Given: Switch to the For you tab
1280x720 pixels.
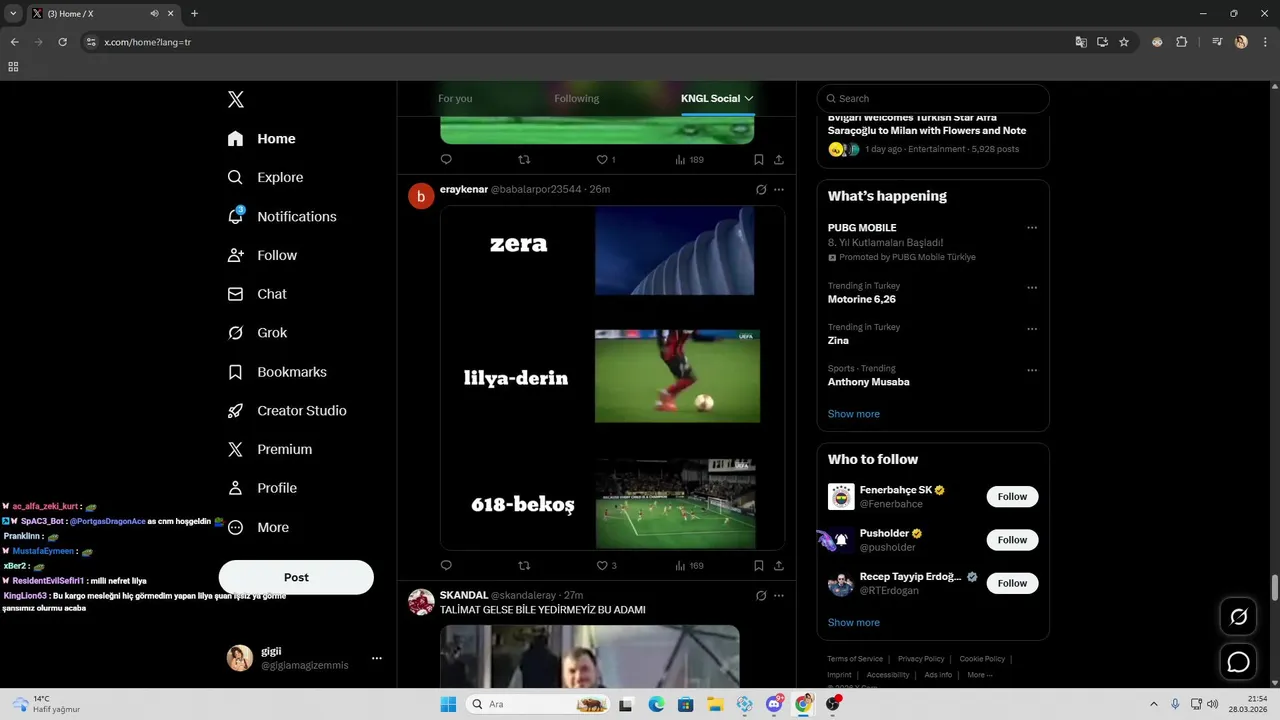Looking at the screenshot, I should pyautogui.click(x=455, y=98).
